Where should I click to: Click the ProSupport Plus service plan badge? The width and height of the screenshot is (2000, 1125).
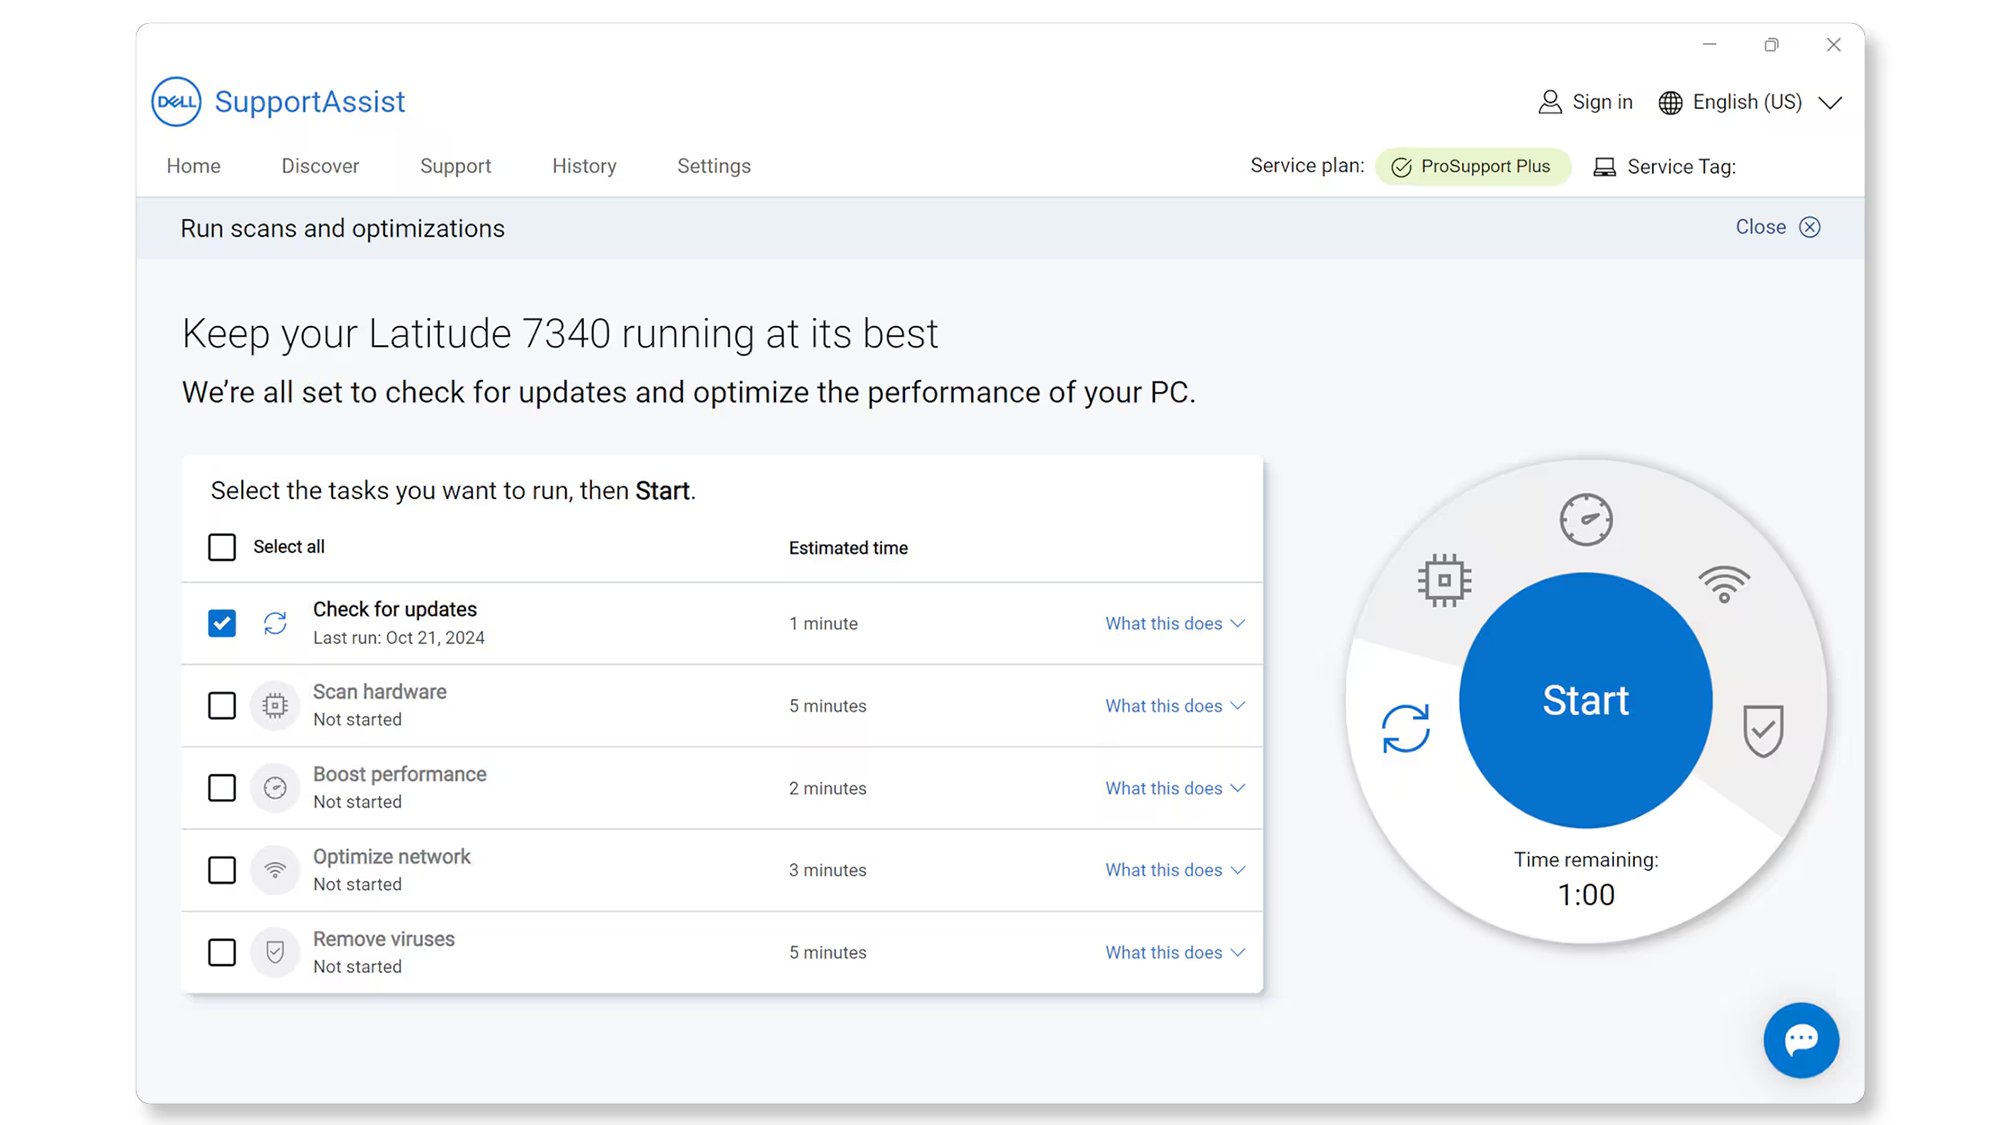point(1473,167)
